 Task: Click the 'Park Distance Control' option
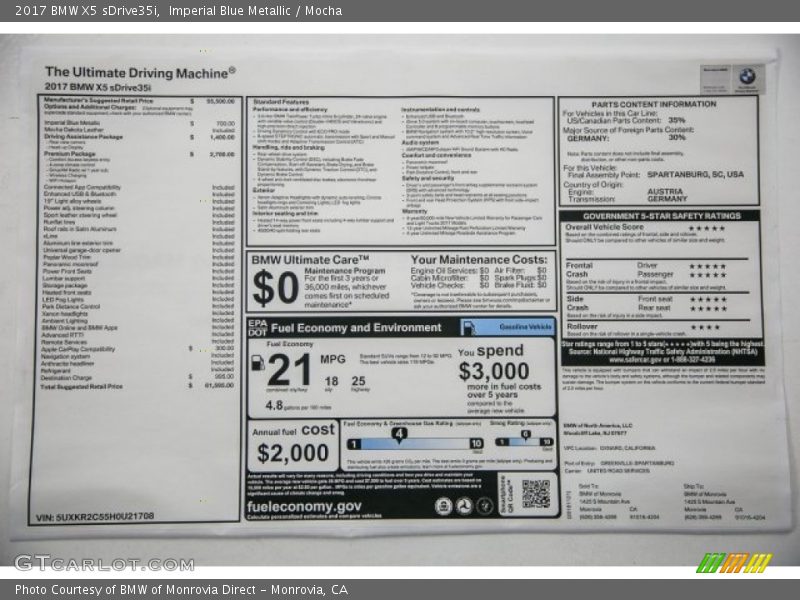pos(71,307)
